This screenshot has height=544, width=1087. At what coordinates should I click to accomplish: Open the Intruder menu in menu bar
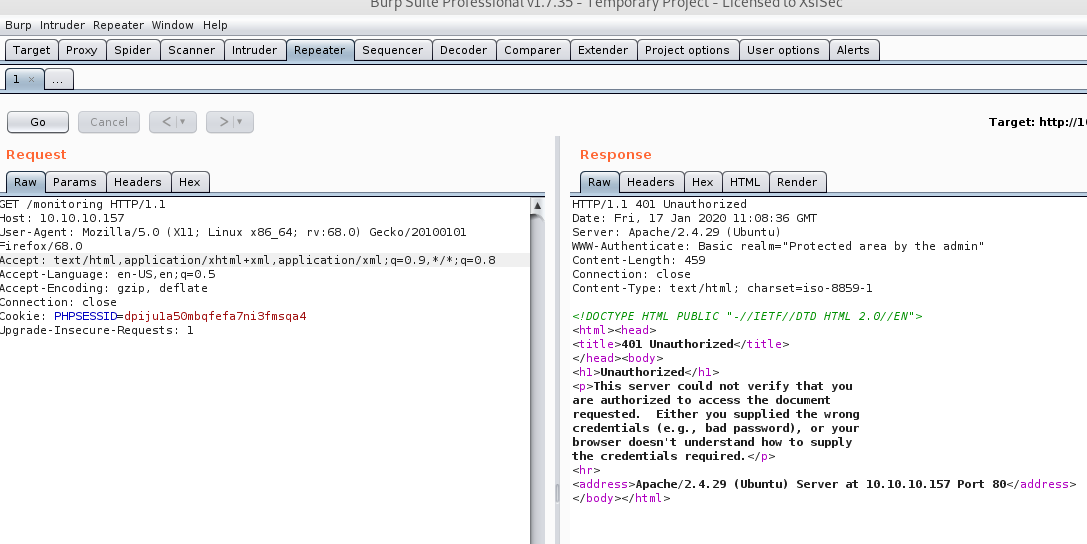(62, 25)
